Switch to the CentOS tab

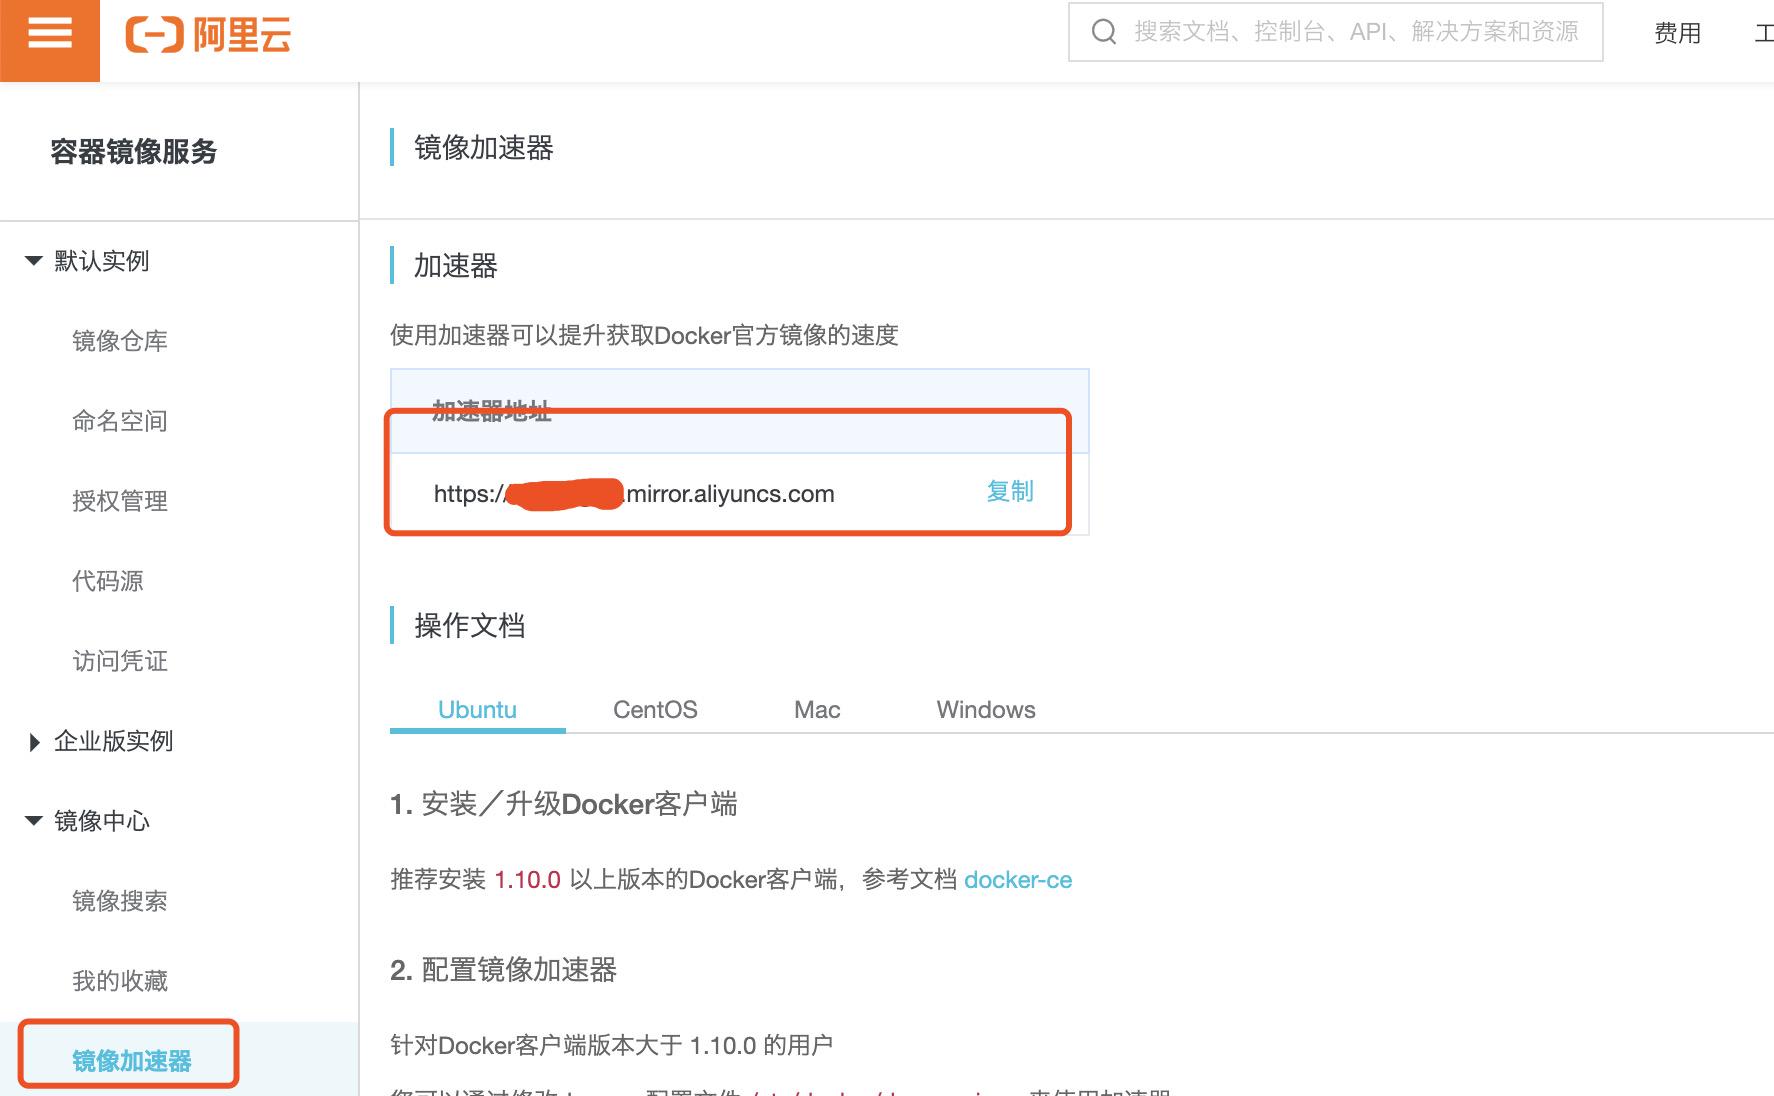click(x=655, y=710)
